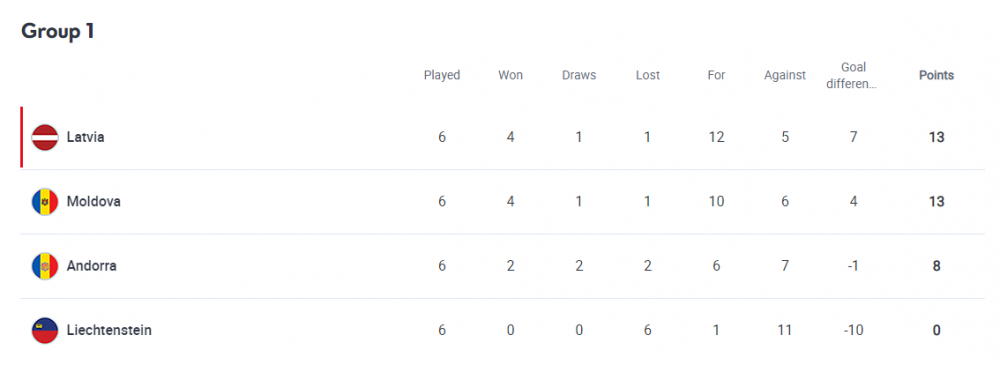Viewport: 1000px width, 365px height.
Task: Click the Group 1 heading
Action: tap(58, 31)
